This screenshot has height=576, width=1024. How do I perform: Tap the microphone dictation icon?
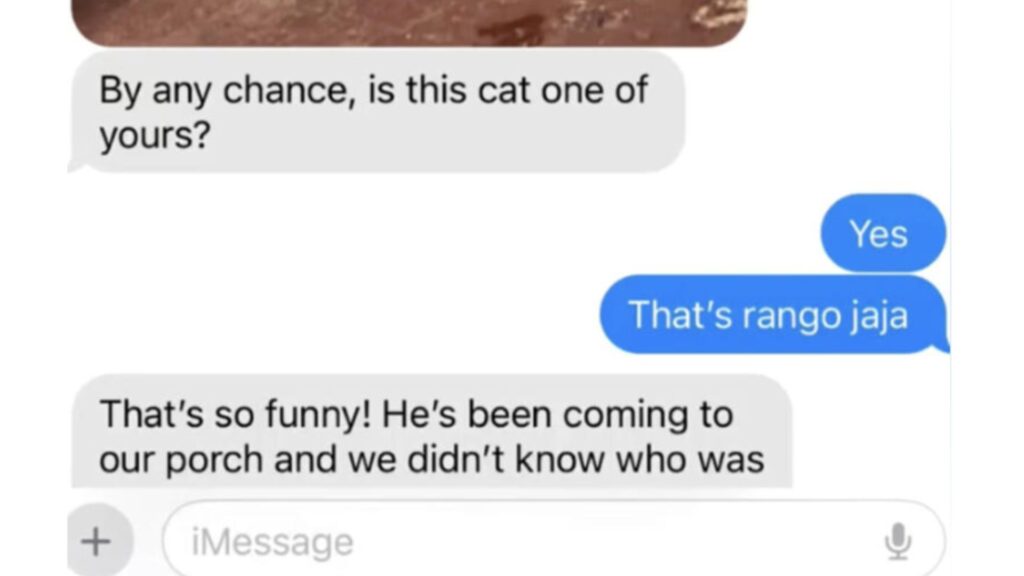click(x=898, y=541)
